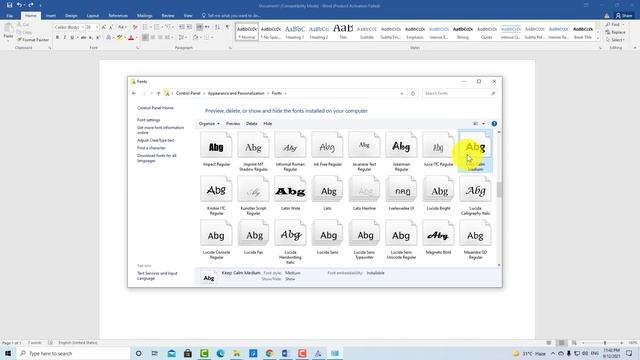Select the Leelawadee UI font icon
Screen dimensions: 640x360
401,189
